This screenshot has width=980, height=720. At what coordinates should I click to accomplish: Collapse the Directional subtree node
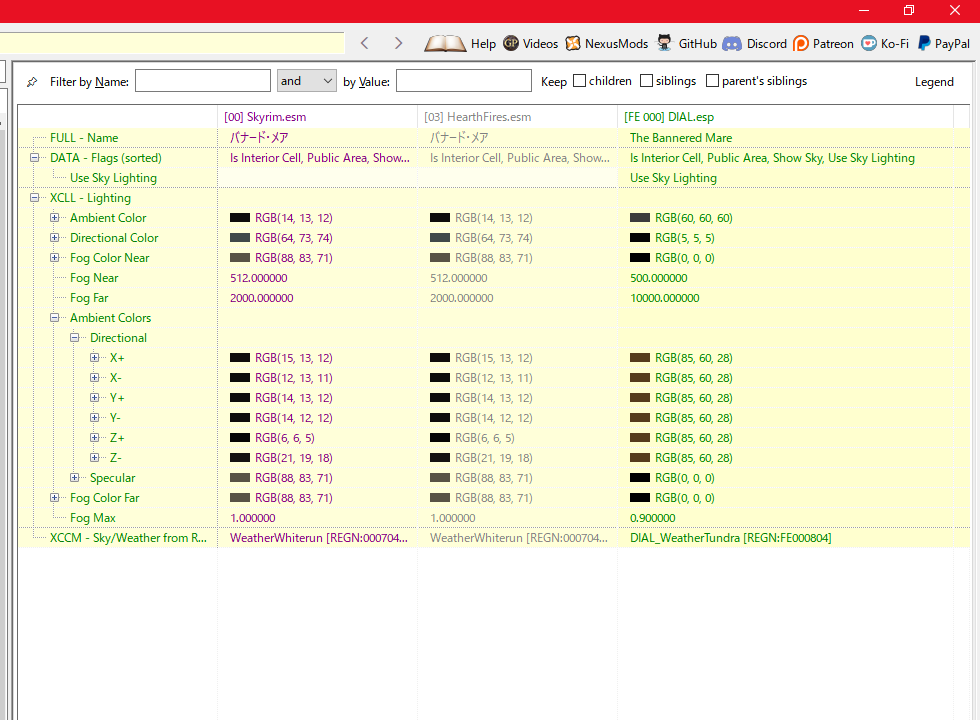(x=74, y=338)
